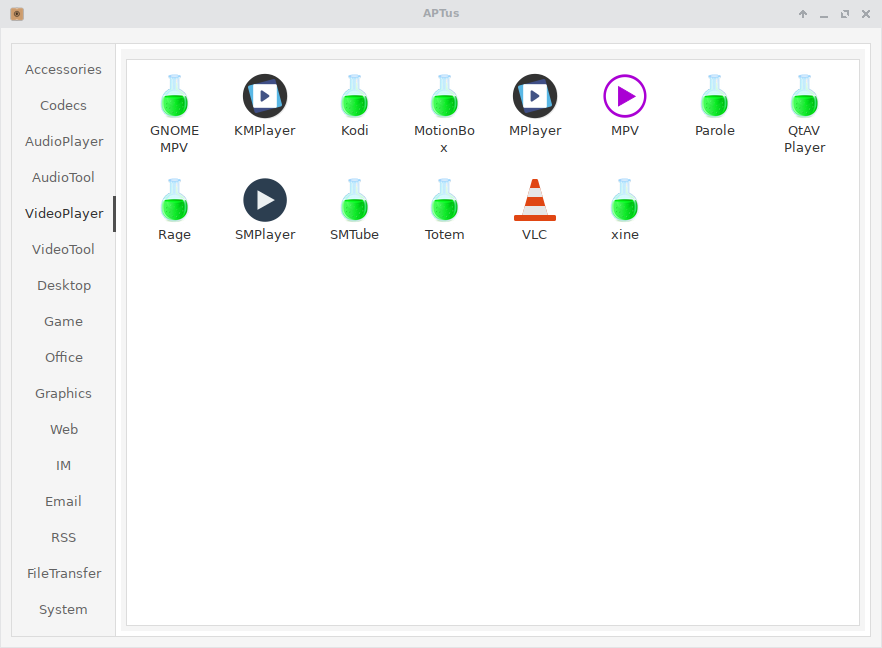Maximize the APTus window
This screenshot has width=882, height=648.
[x=845, y=14]
